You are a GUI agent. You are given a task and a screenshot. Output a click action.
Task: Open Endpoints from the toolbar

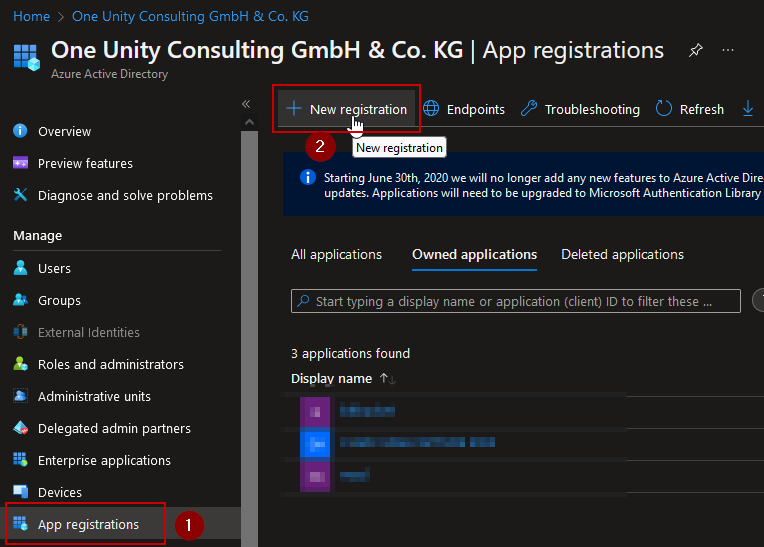pyautogui.click(x=464, y=109)
